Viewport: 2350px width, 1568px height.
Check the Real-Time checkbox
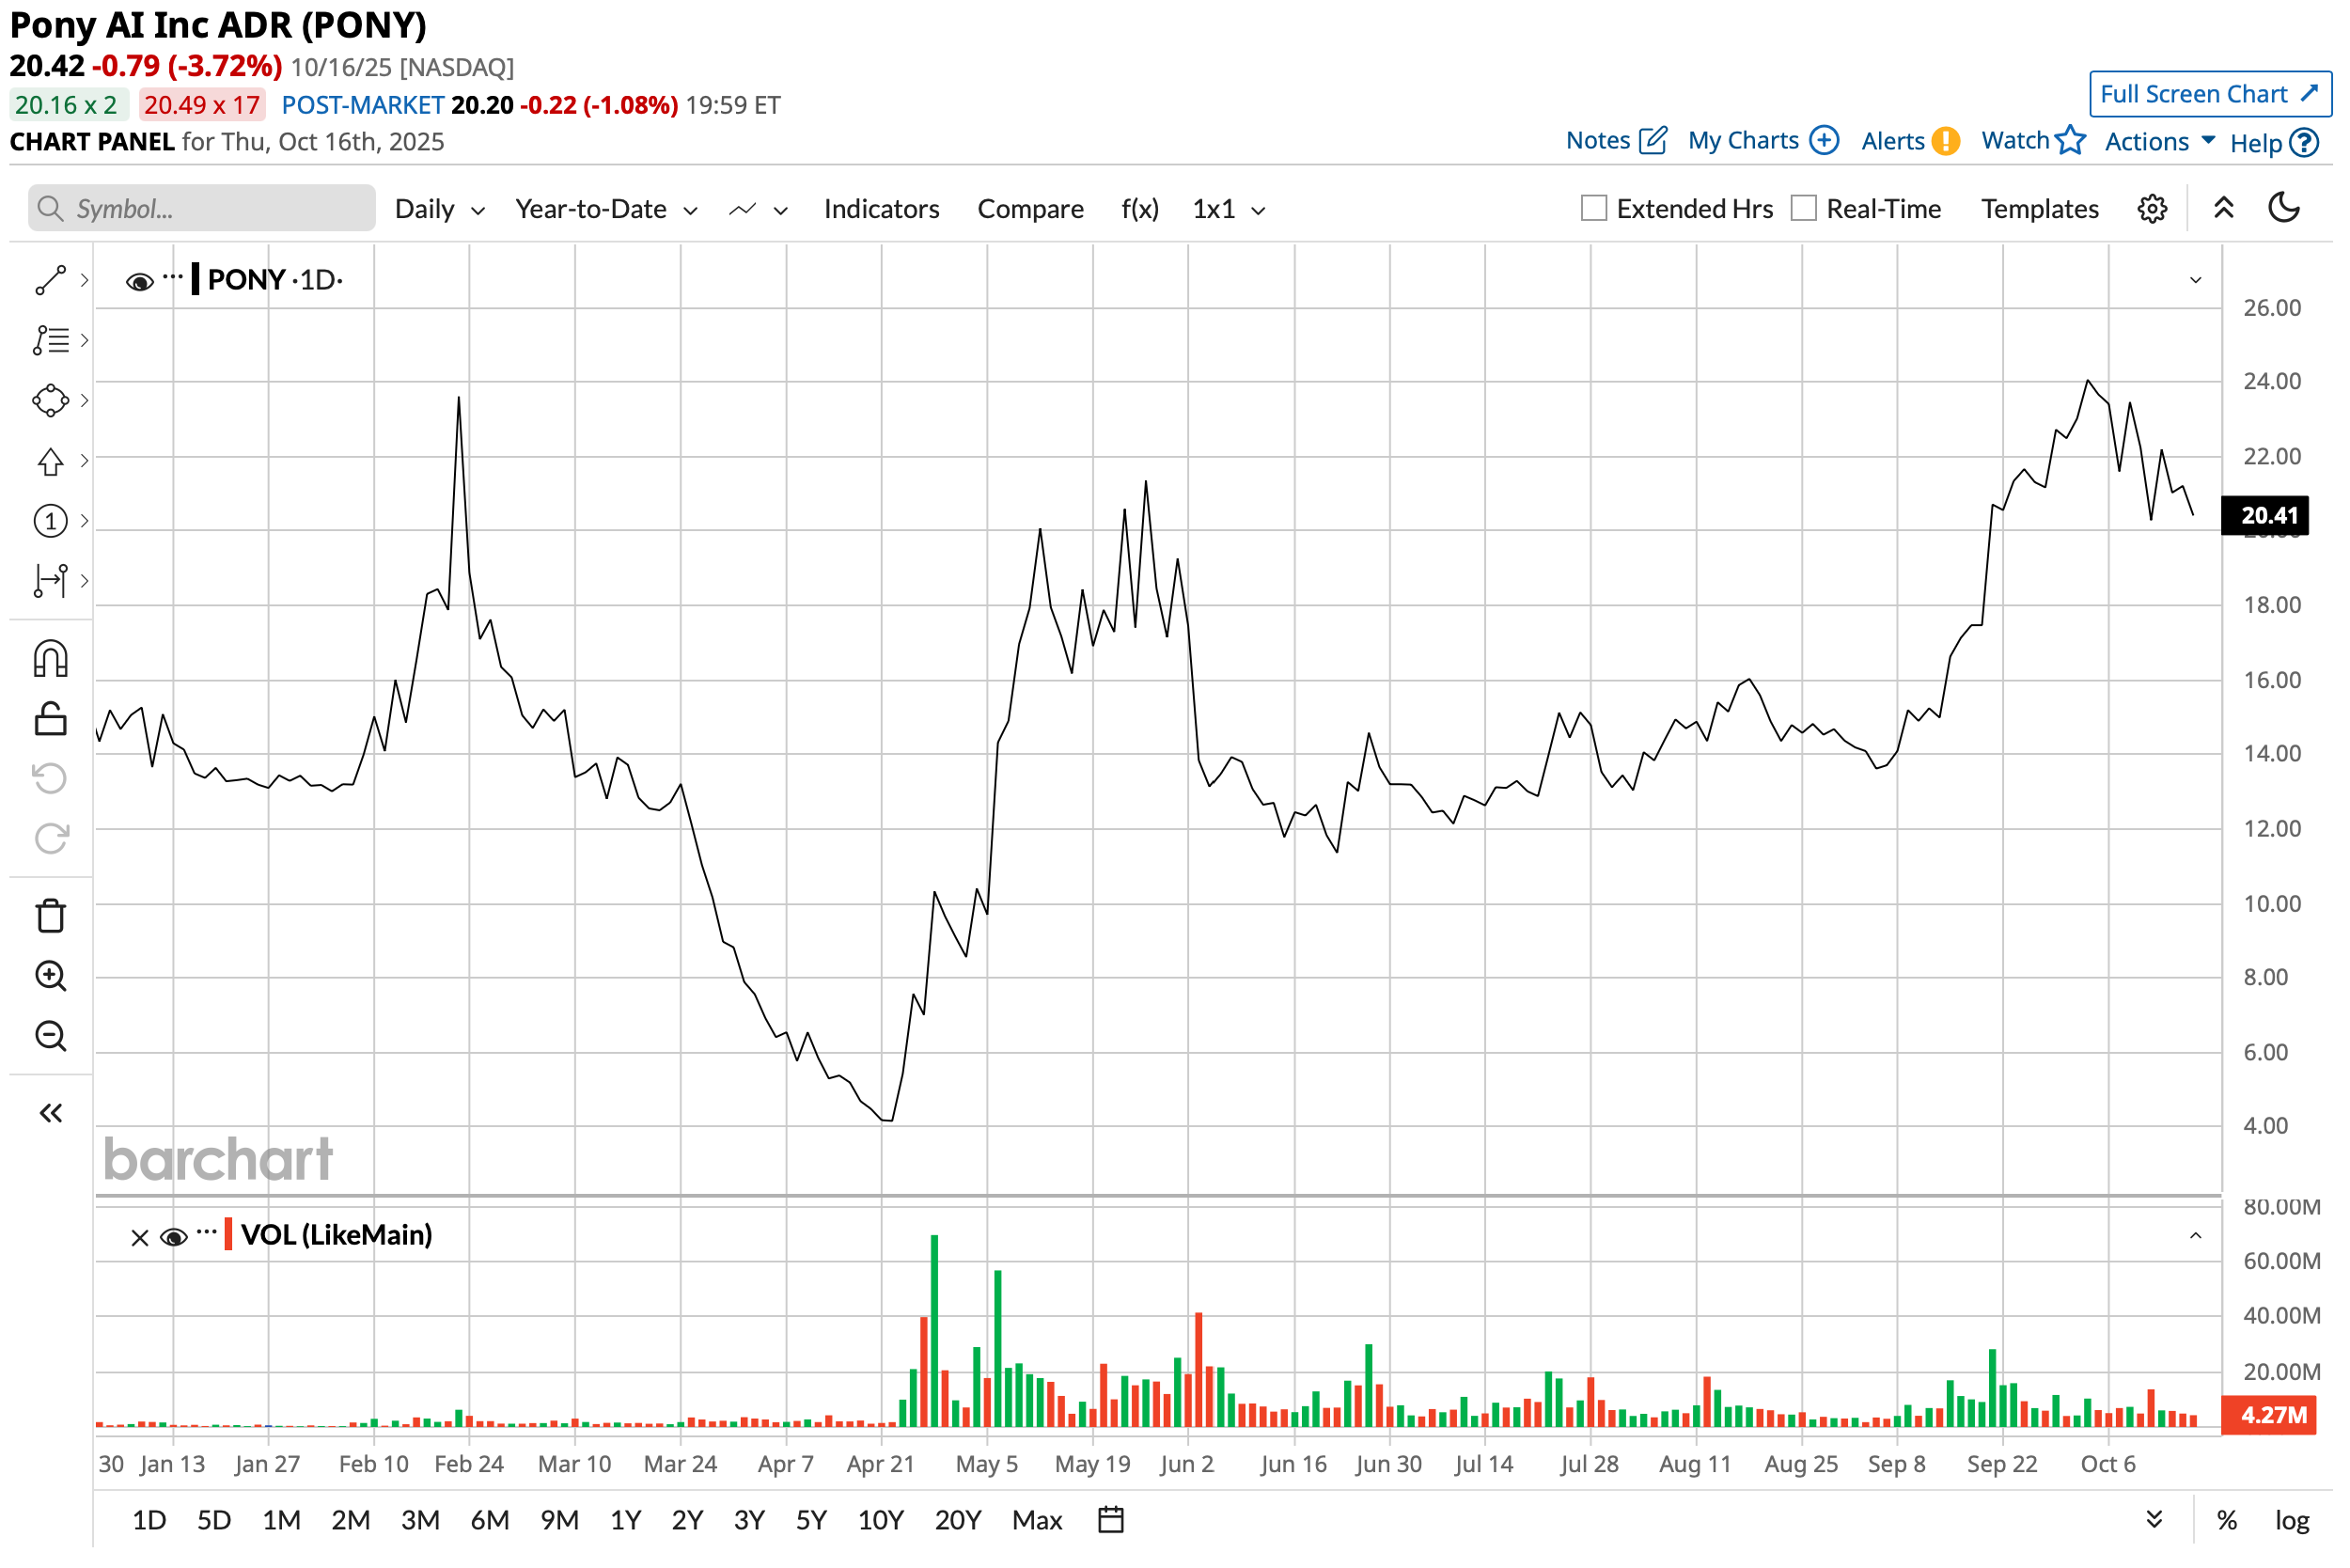coord(1805,209)
